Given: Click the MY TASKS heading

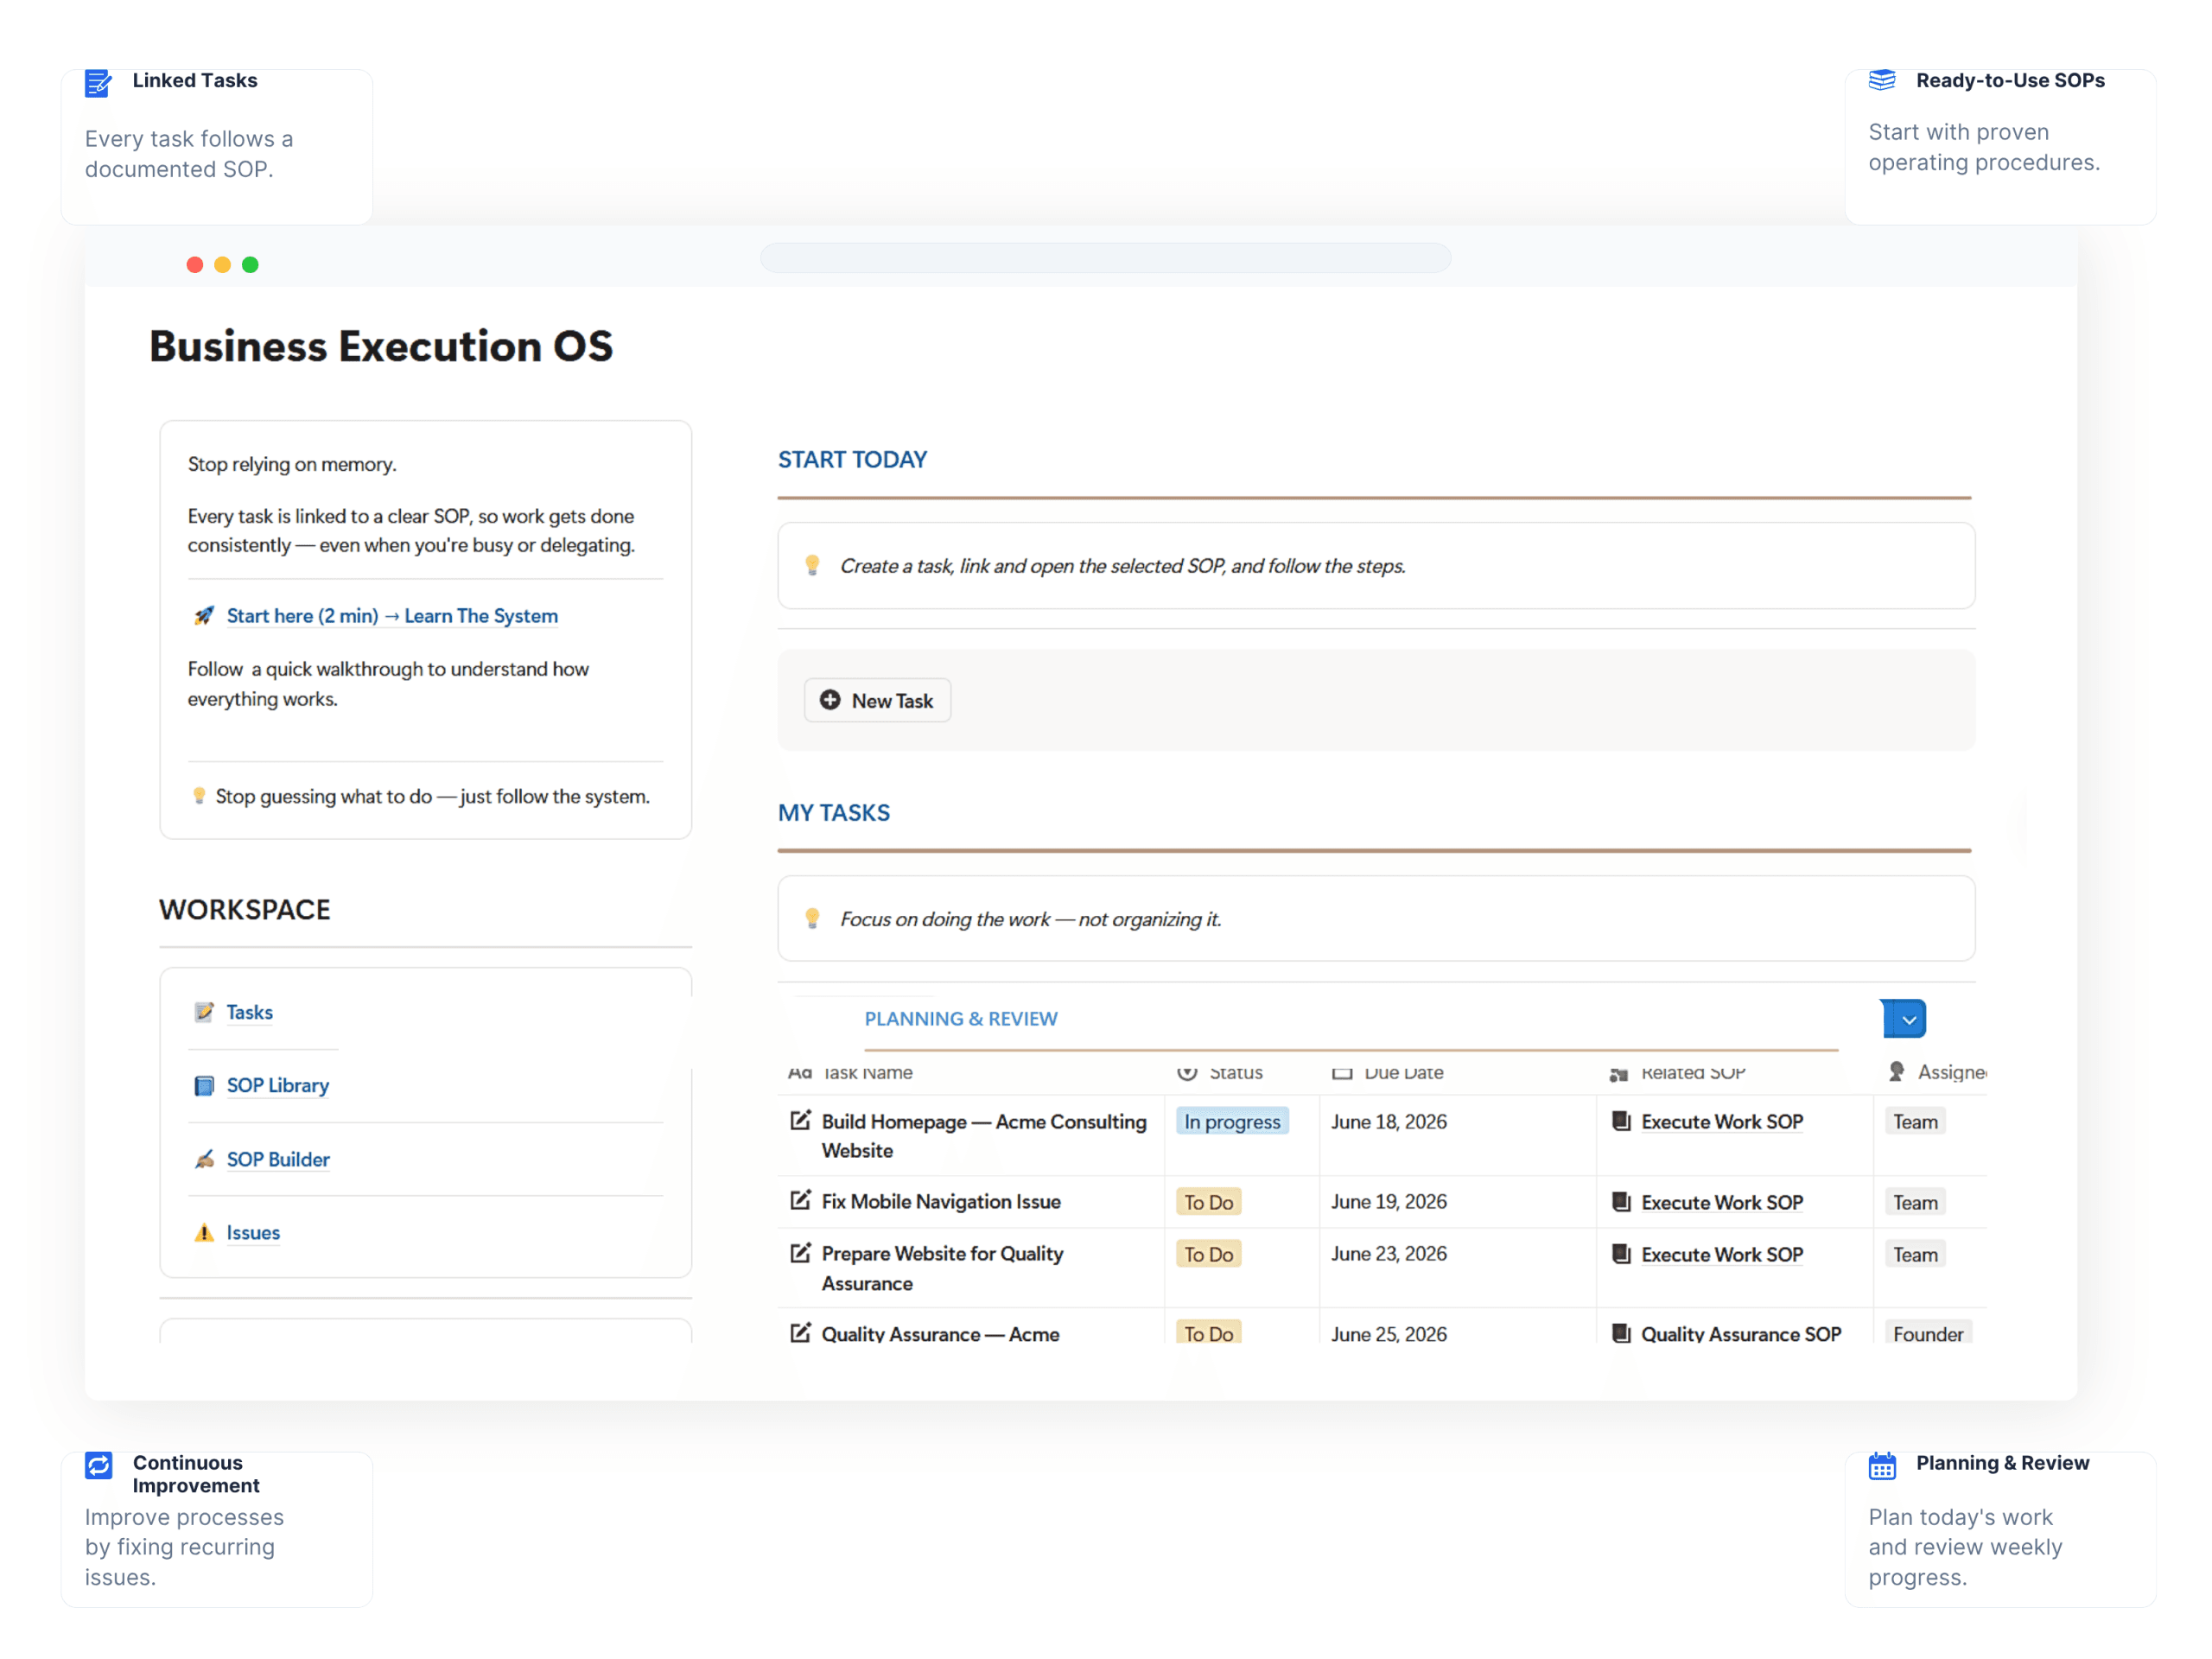Looking at the screenshot, I should click(x=834, y=813).
